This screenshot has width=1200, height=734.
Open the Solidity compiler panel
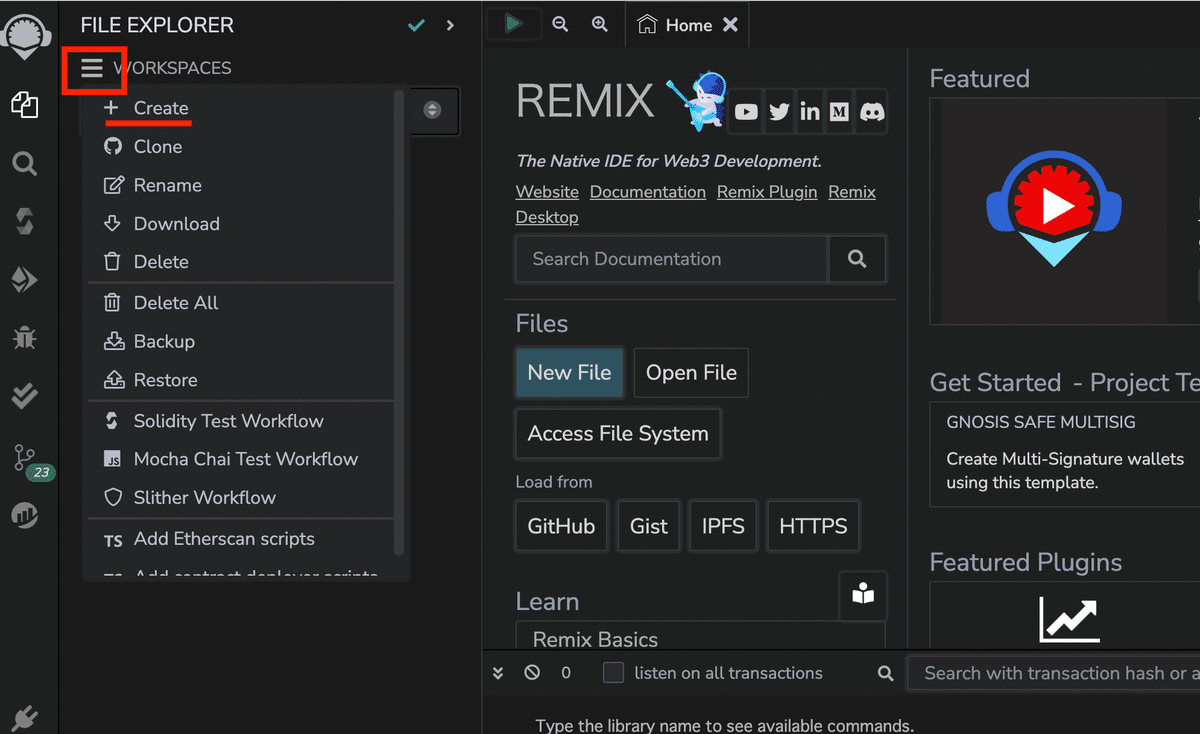coord(25,221)
